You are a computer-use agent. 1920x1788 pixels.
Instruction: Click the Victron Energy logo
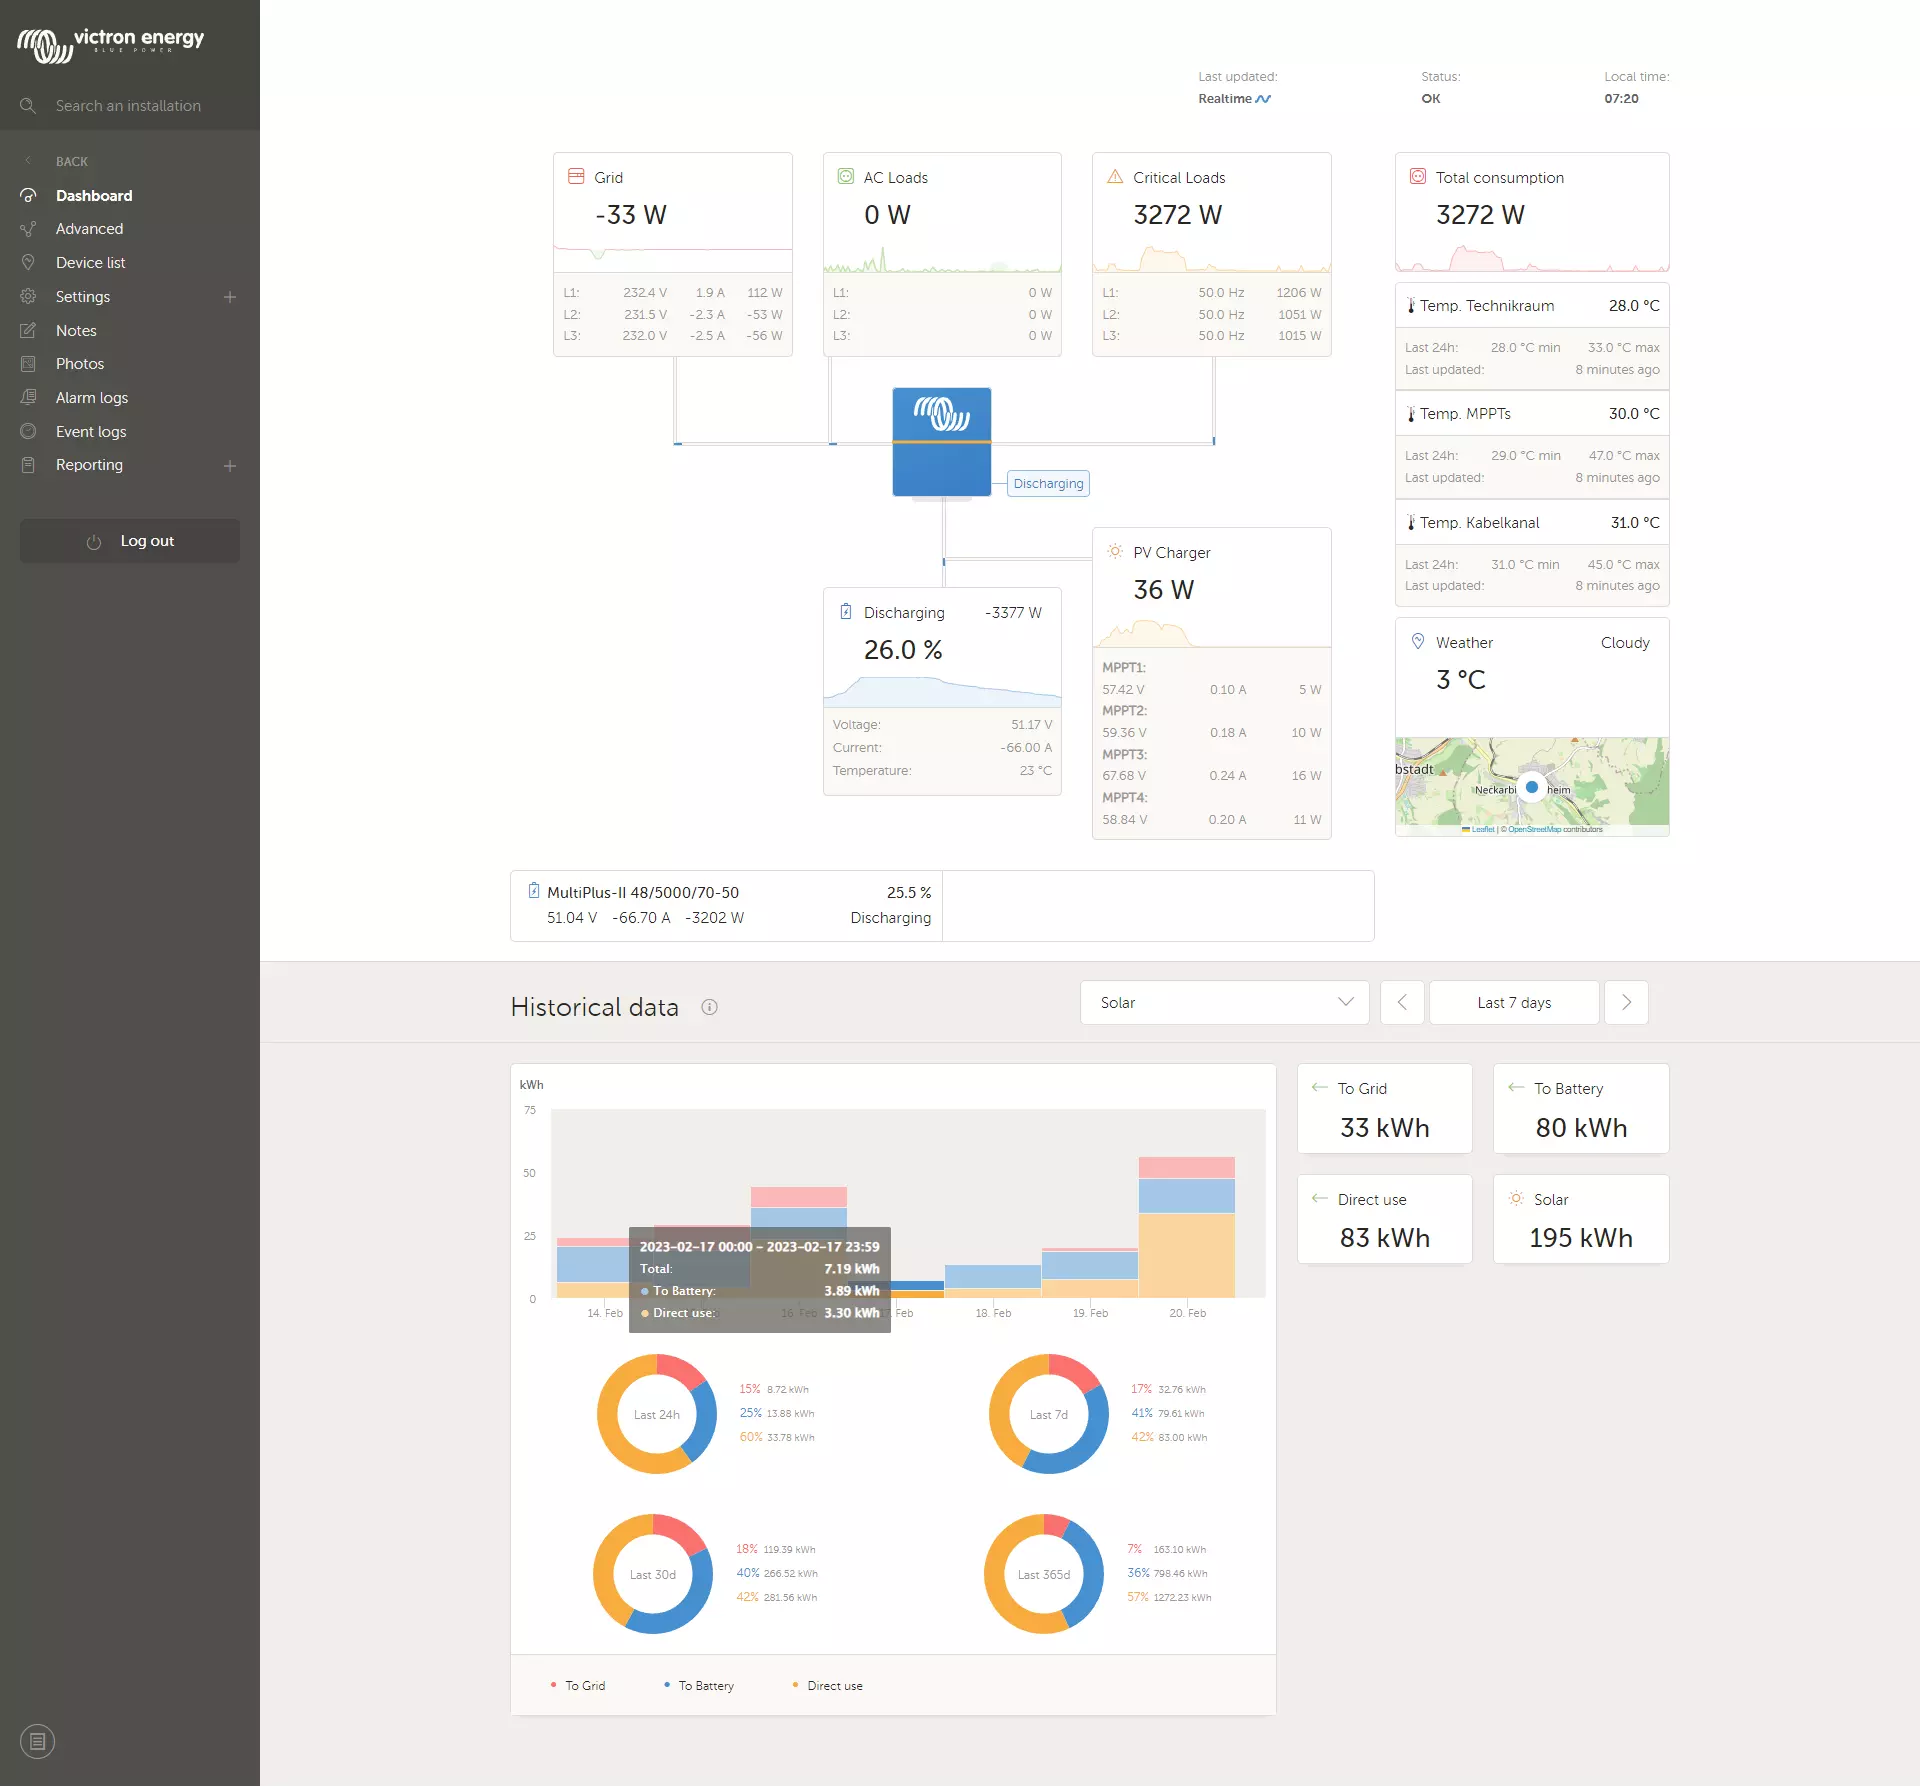(x=110, y=44)
